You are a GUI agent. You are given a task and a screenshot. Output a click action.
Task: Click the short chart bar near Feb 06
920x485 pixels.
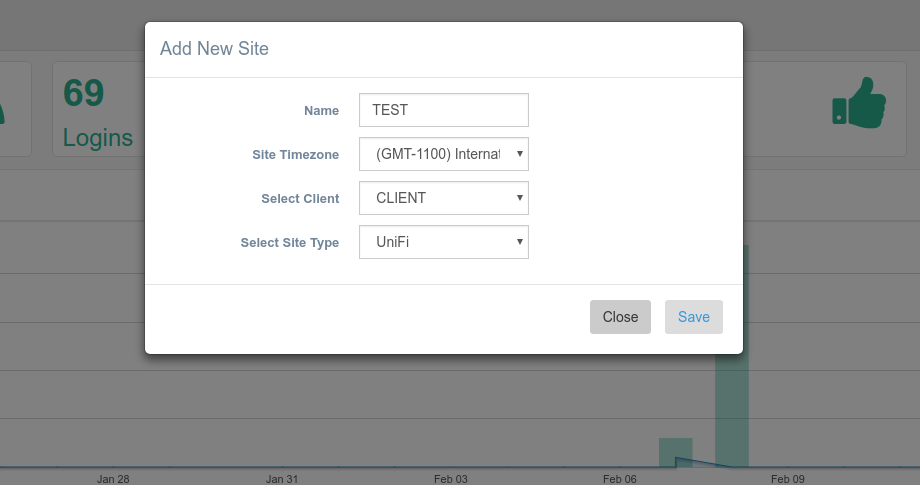click(676, 453)
